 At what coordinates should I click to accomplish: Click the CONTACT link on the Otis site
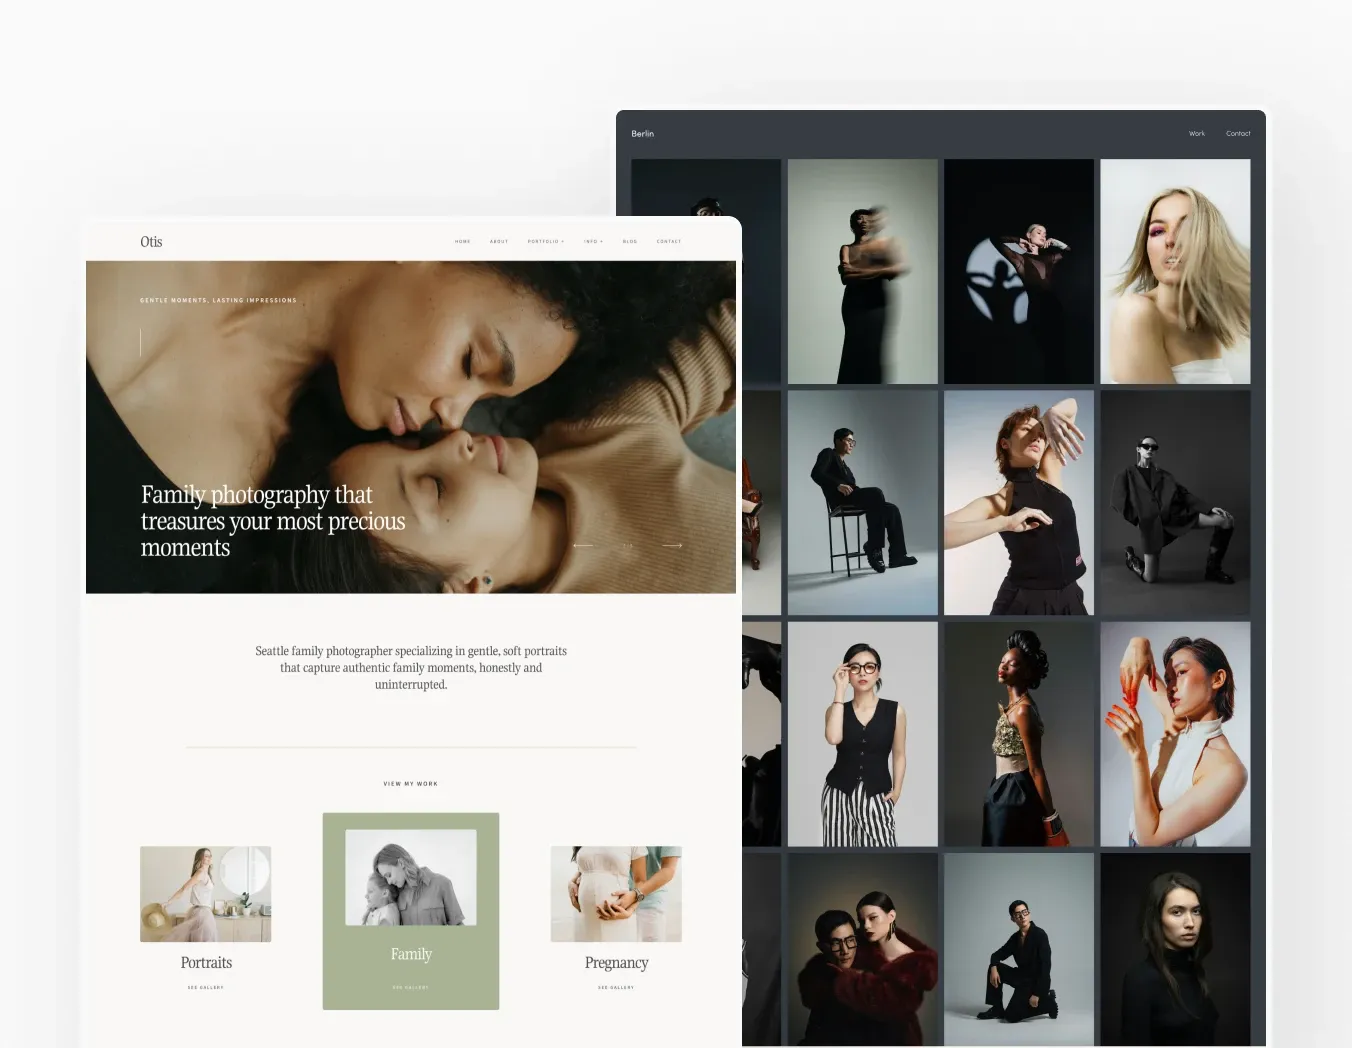[668, 241]
